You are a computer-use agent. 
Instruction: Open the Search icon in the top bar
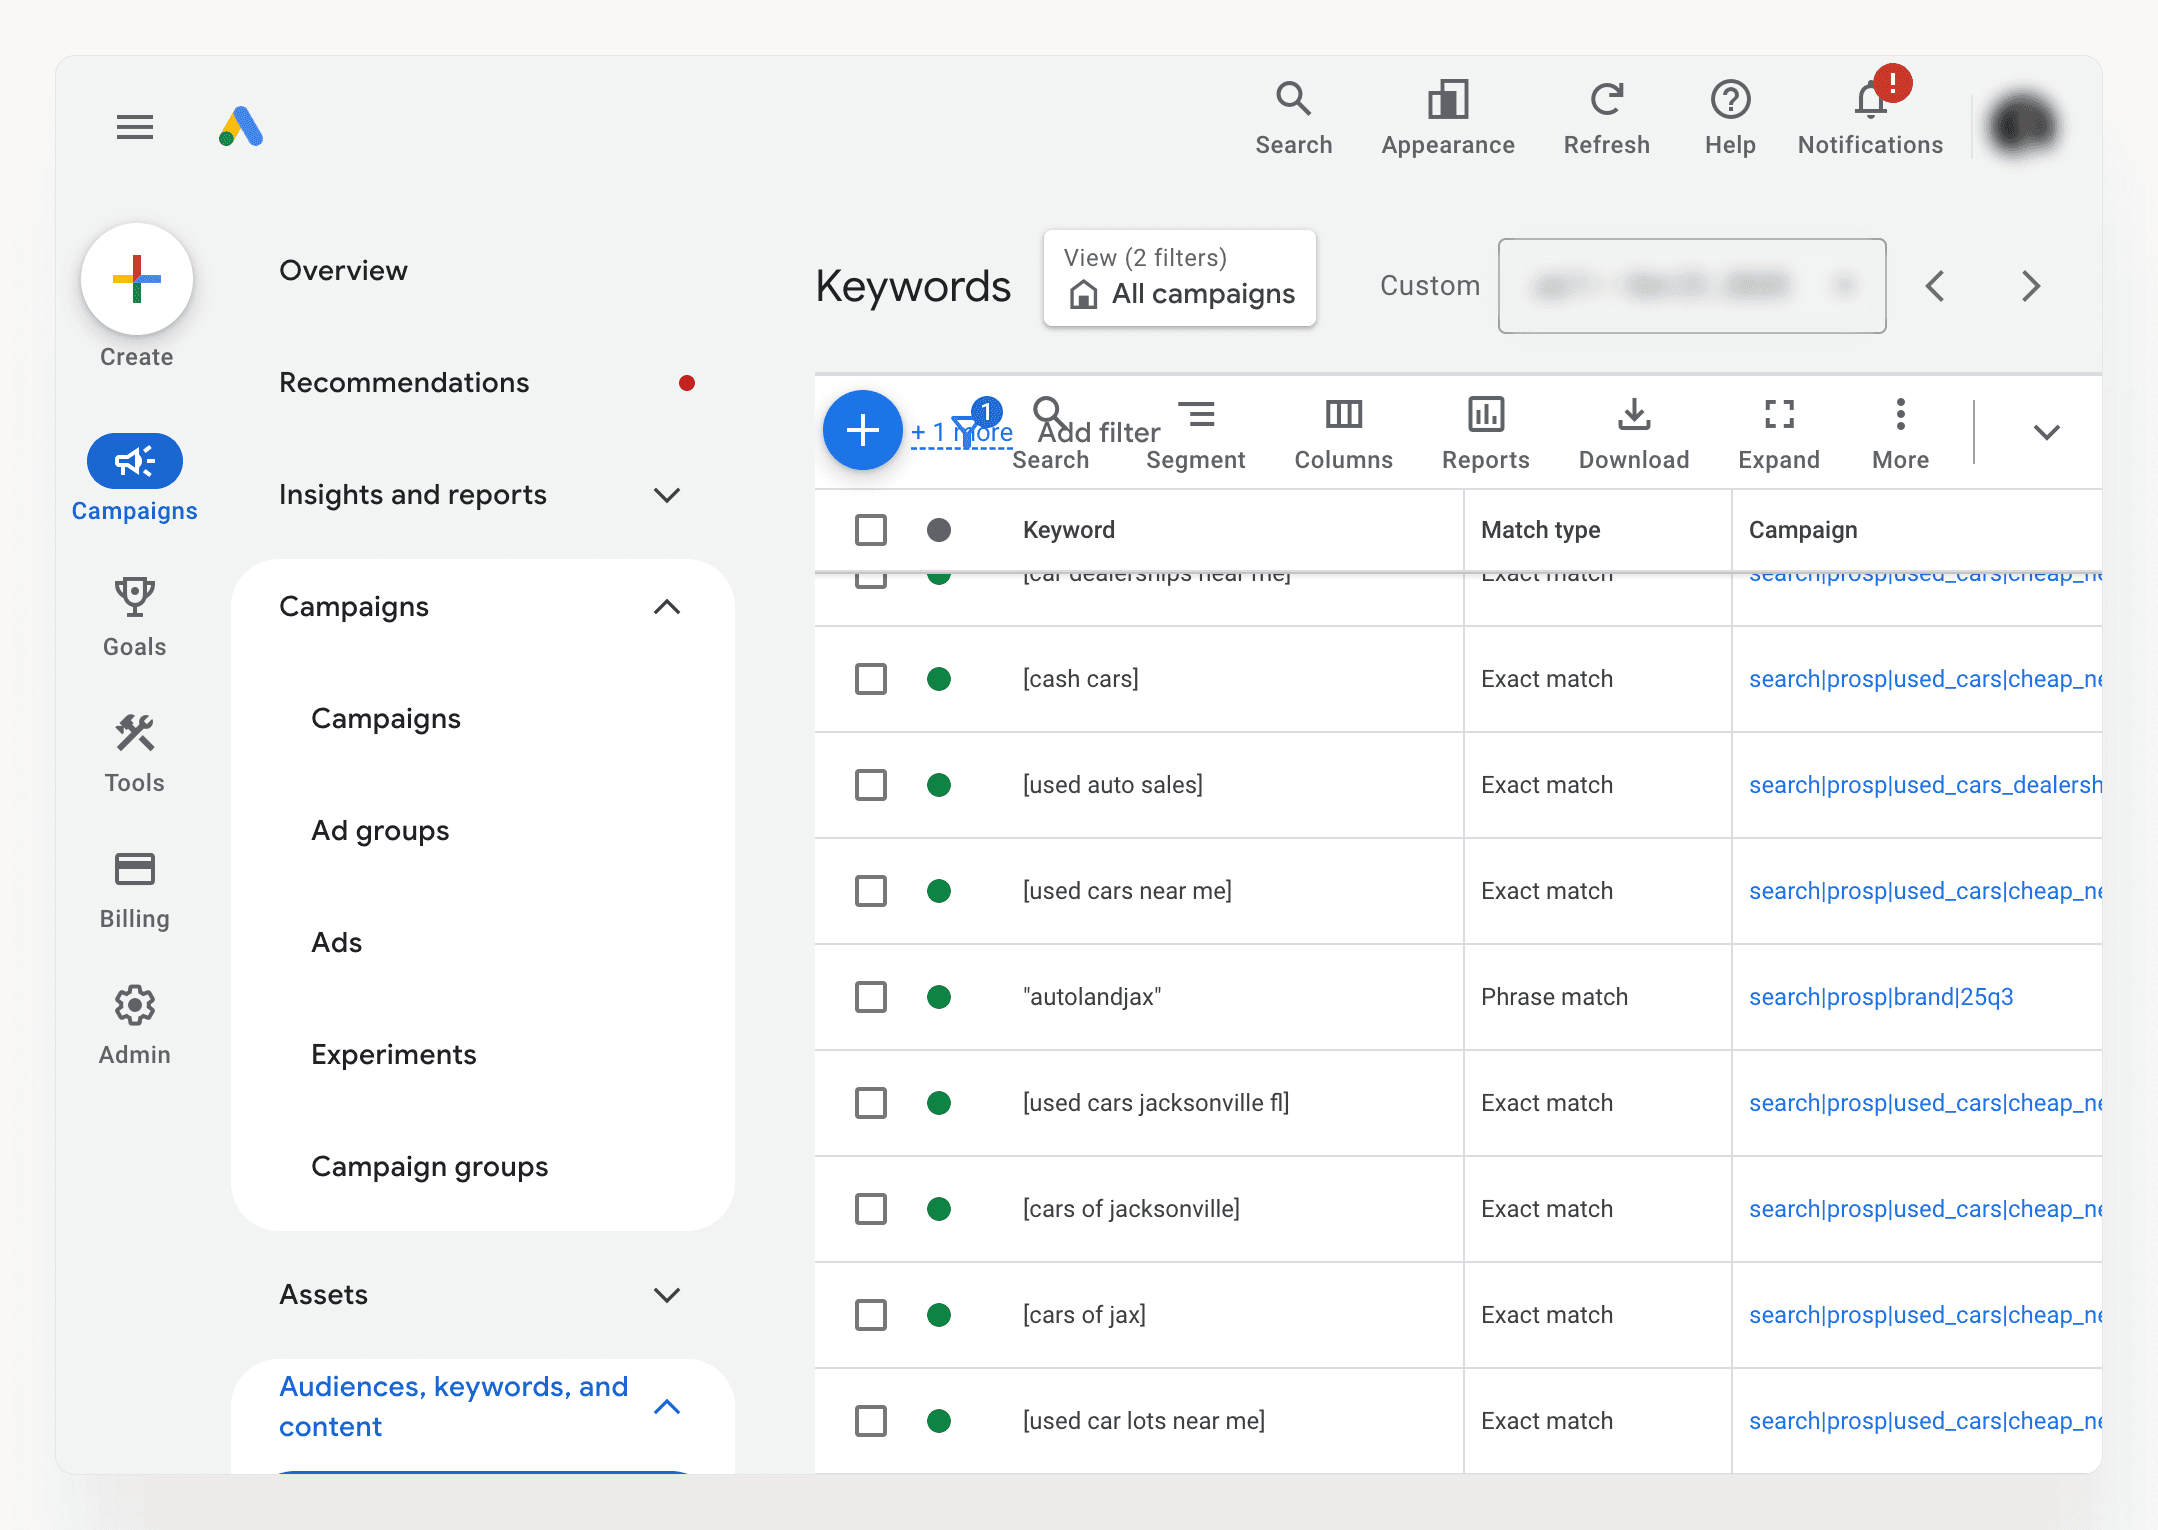point(1293,100)
